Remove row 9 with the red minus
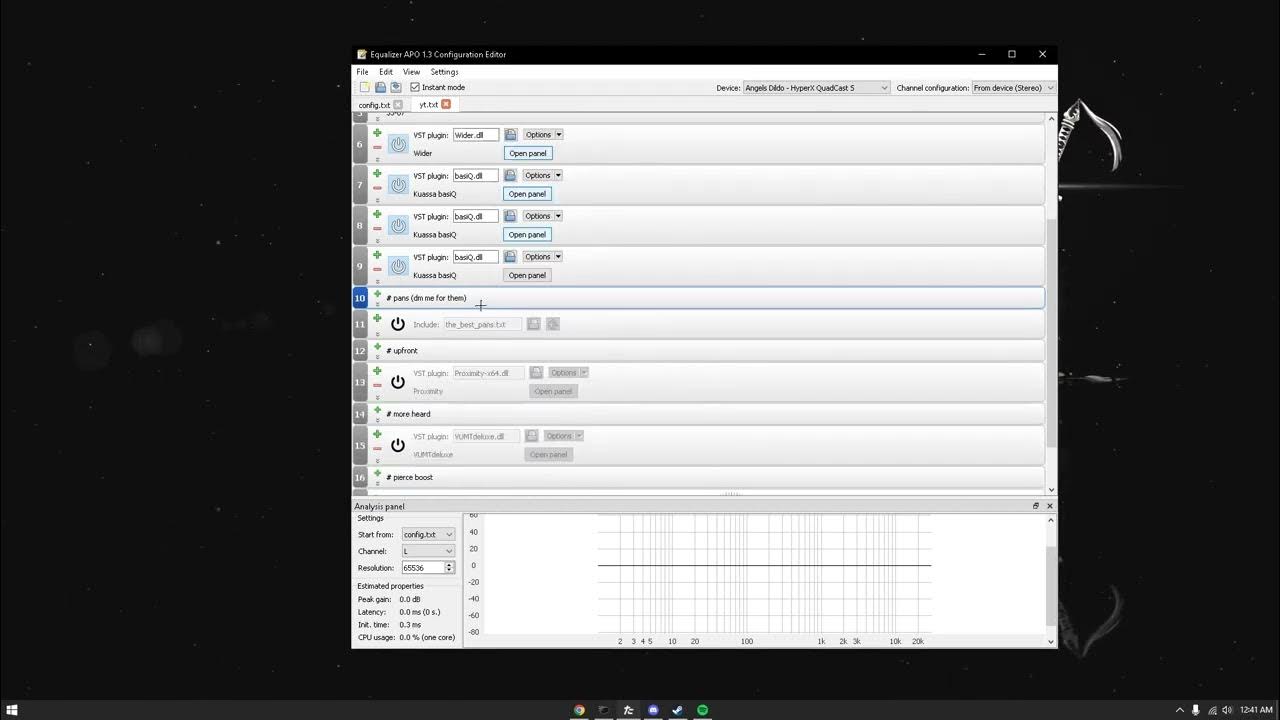 (x=377, y=270)
